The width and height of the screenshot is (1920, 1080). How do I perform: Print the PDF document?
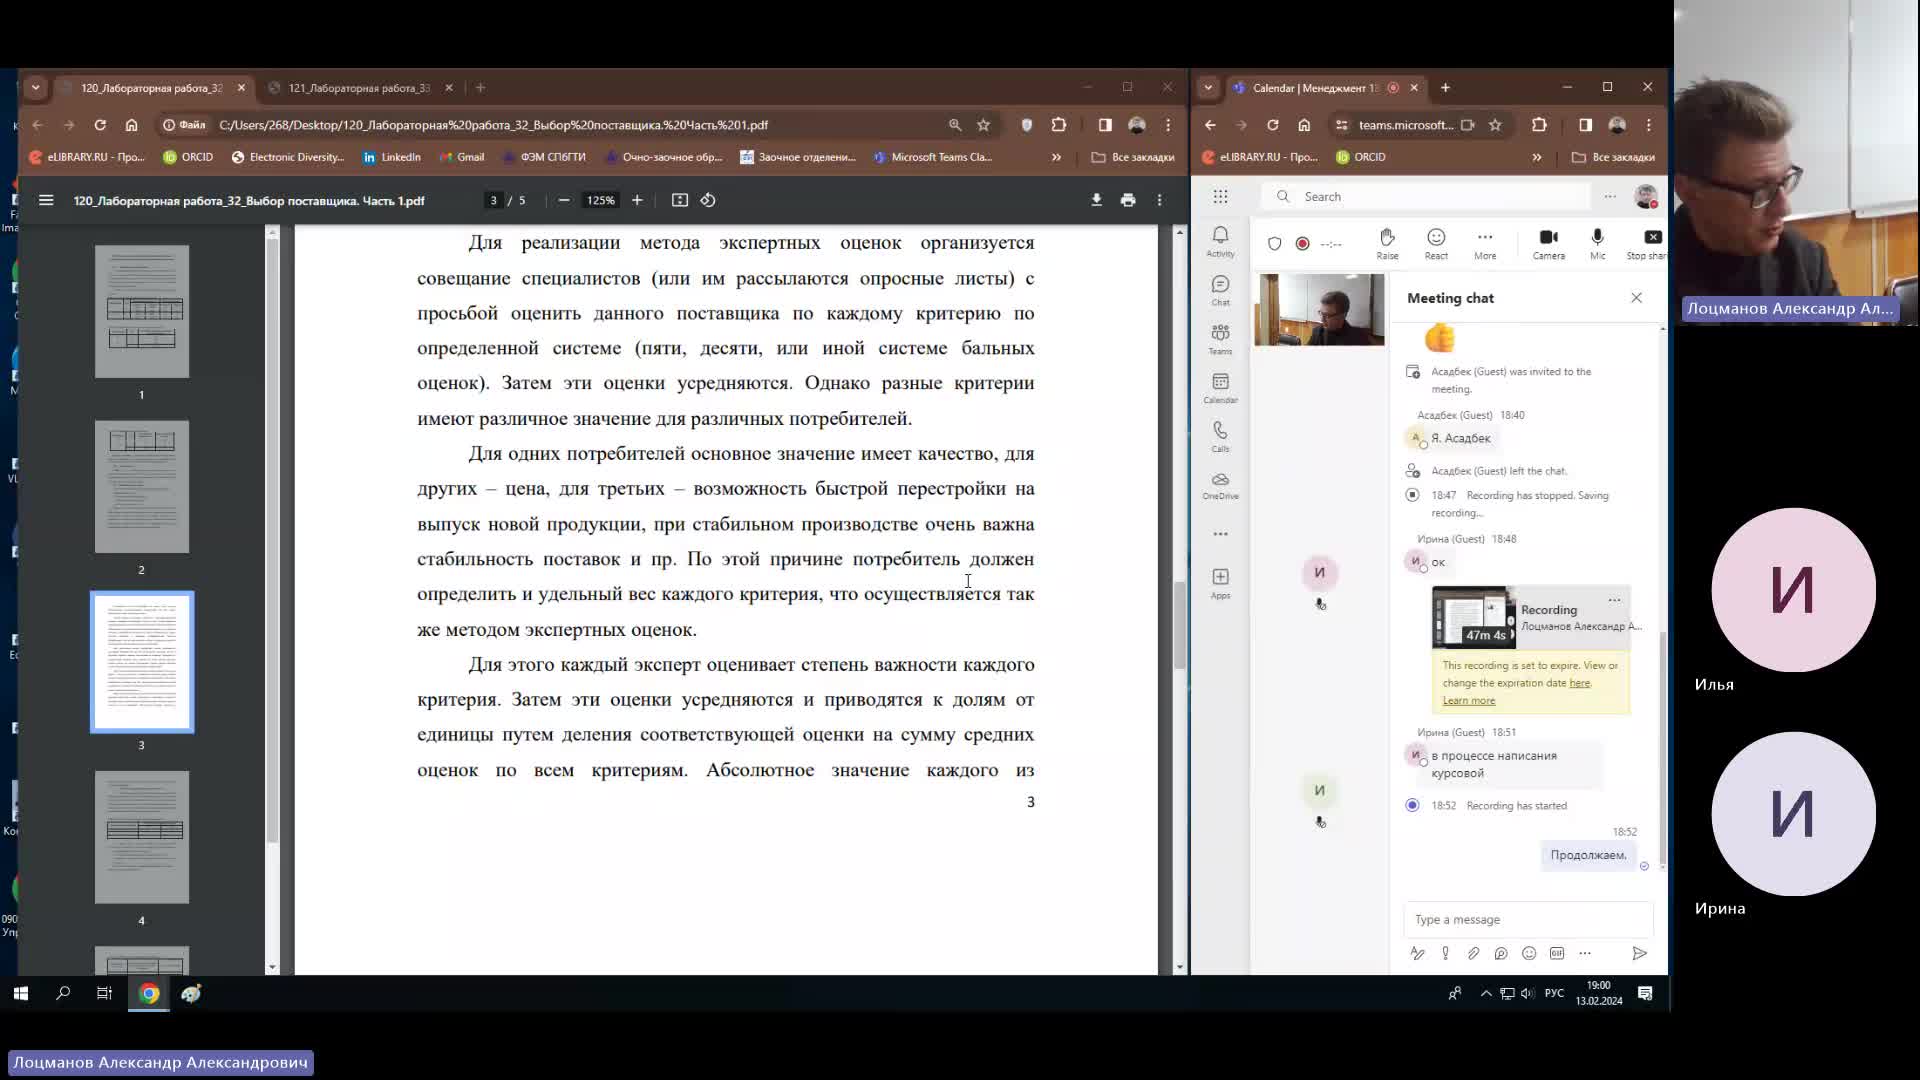point(1128,200)
